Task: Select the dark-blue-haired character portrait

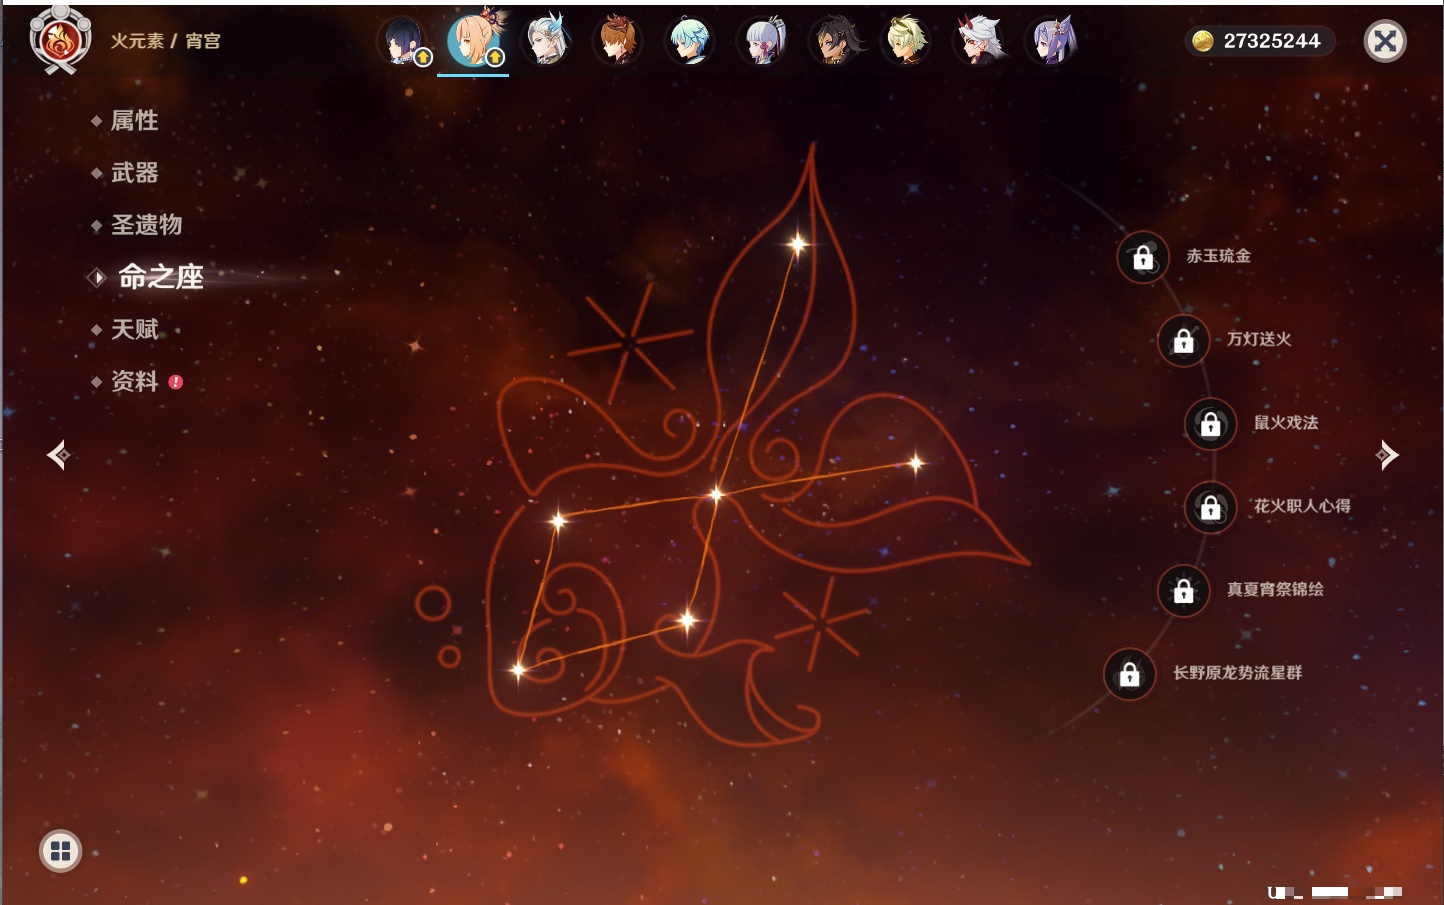Action: [x=402, y=41]
